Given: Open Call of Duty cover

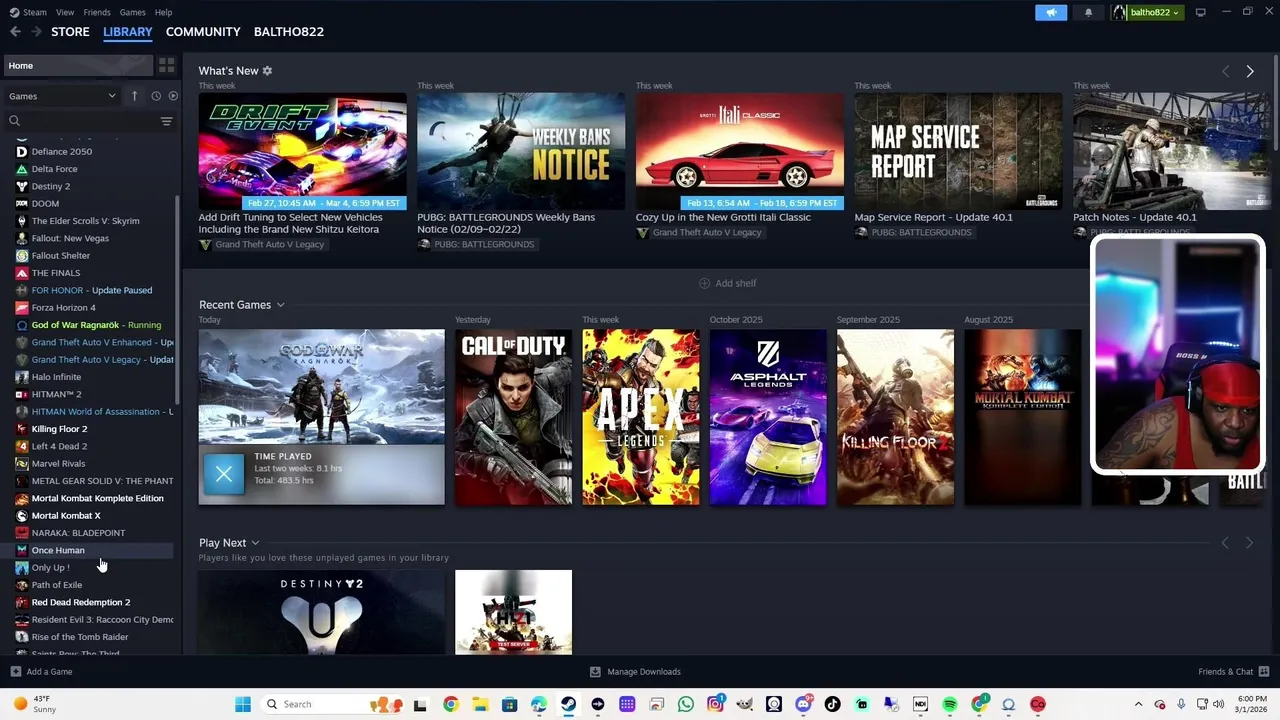Looking at the screenshot, I should [x=513, y=417].
